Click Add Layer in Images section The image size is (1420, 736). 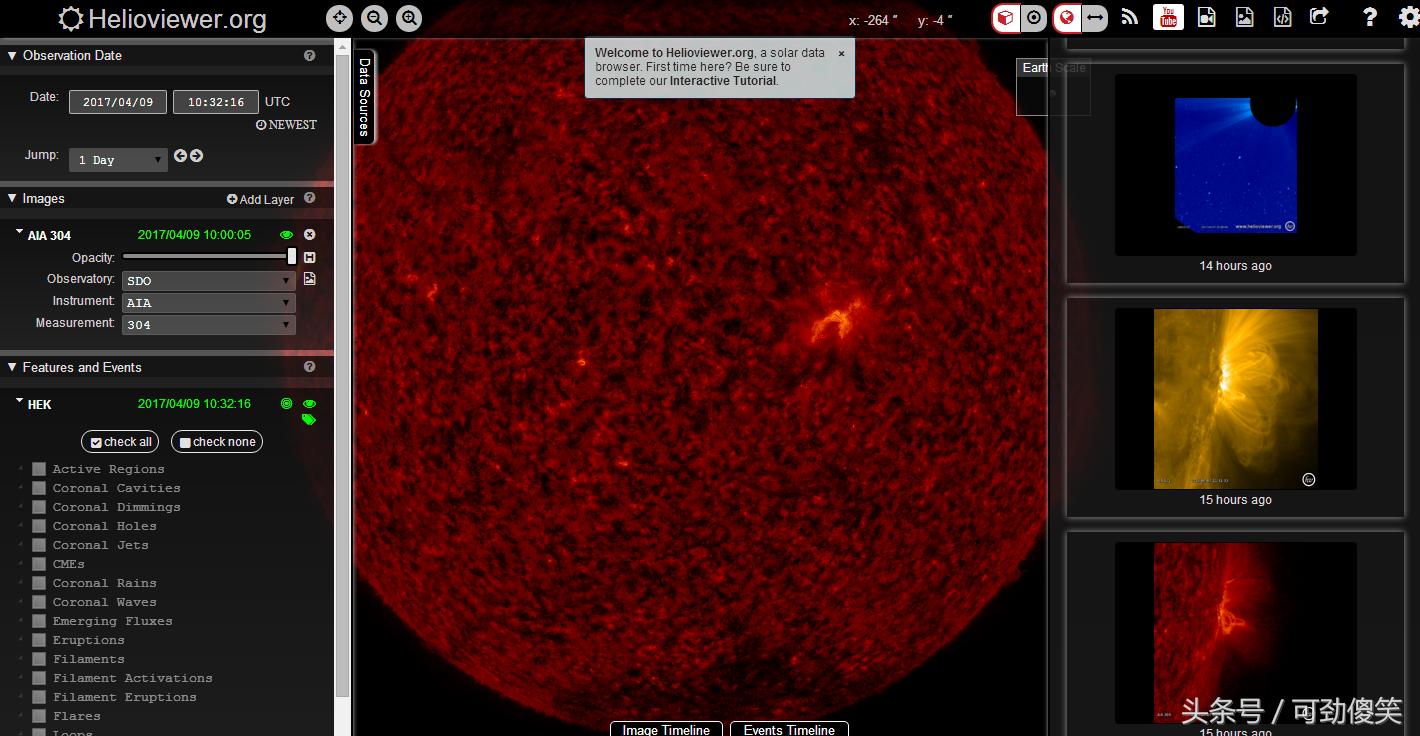pyautogui.click(x=261, y=199)
